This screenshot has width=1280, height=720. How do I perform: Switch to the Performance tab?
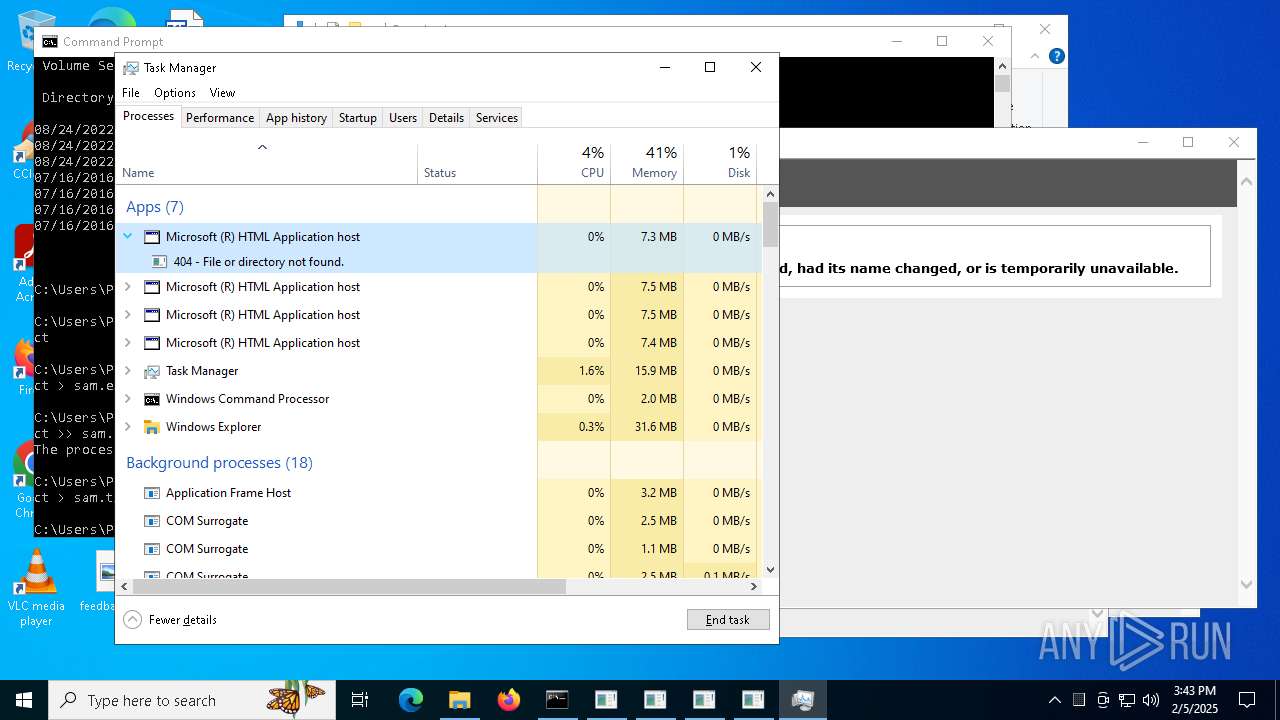pyautogui.click(x=220, y=118)
